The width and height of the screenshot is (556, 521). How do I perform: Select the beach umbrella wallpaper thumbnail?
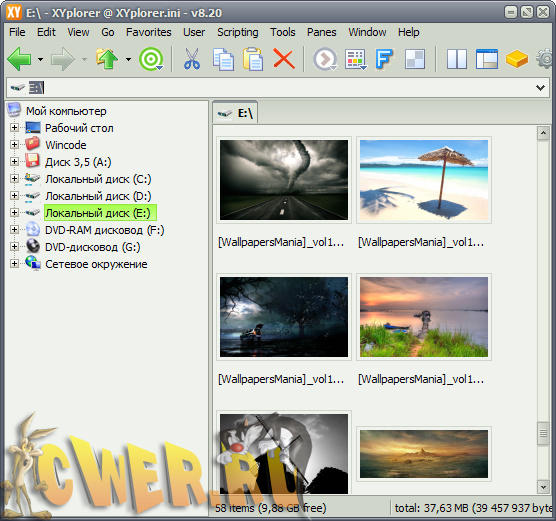(424, 180)
